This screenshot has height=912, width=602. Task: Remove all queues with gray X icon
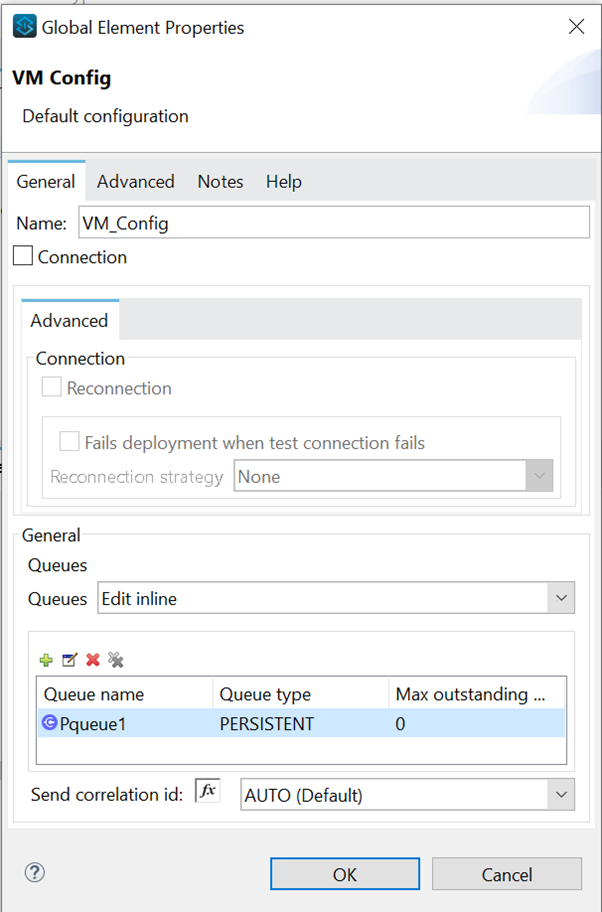point(116,659)
